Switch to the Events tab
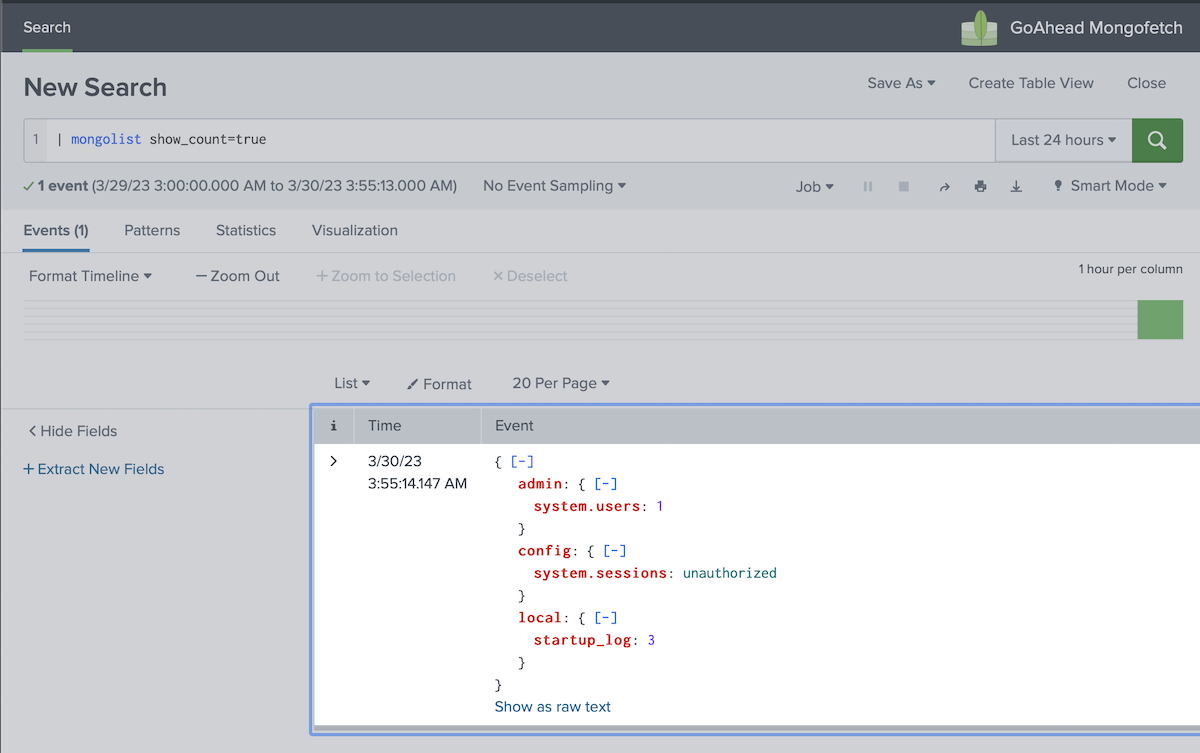Screen dimensions: 1200x753 pyautogui.click(x=56, y=230)
